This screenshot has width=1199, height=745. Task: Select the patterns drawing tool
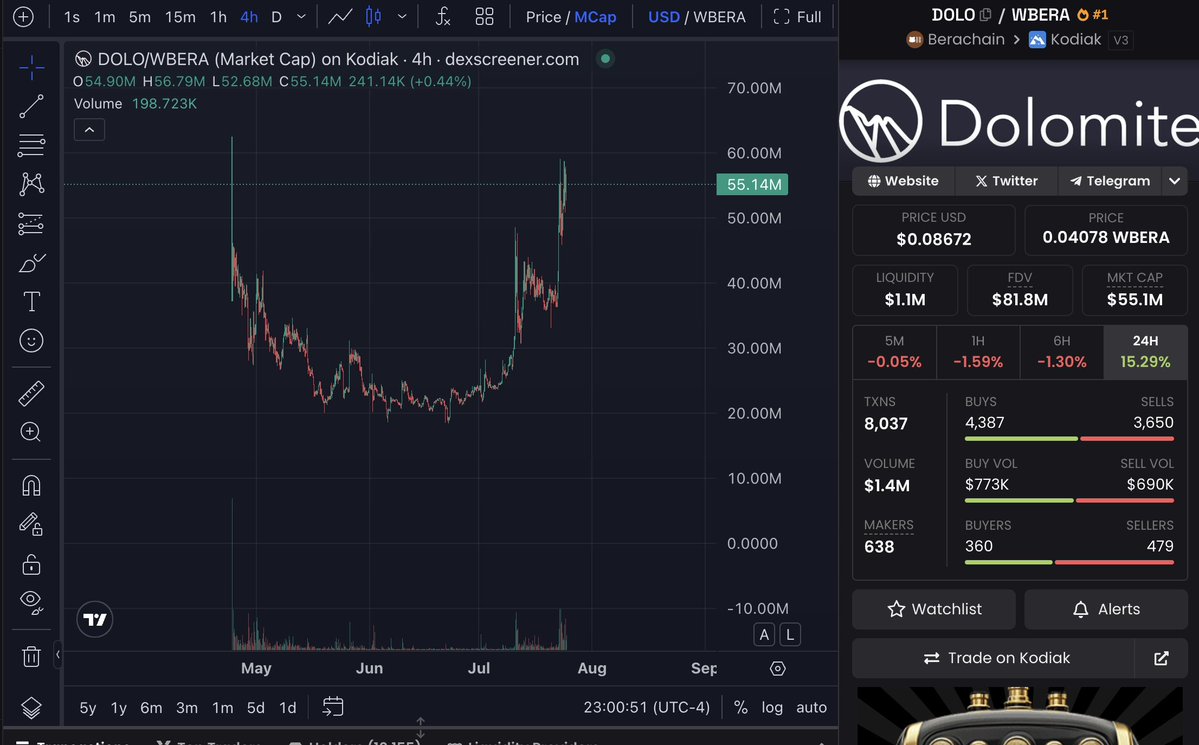[31, 184]
